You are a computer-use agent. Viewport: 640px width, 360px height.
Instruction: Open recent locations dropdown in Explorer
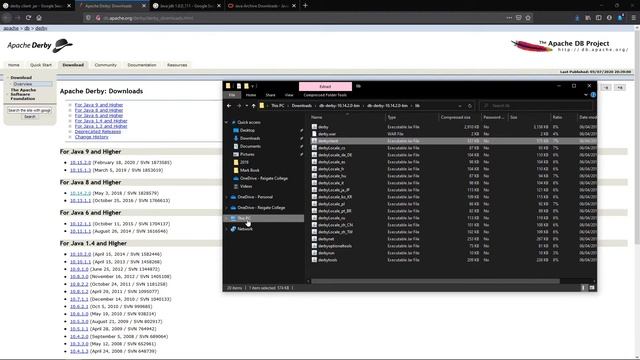click(246, 106)
